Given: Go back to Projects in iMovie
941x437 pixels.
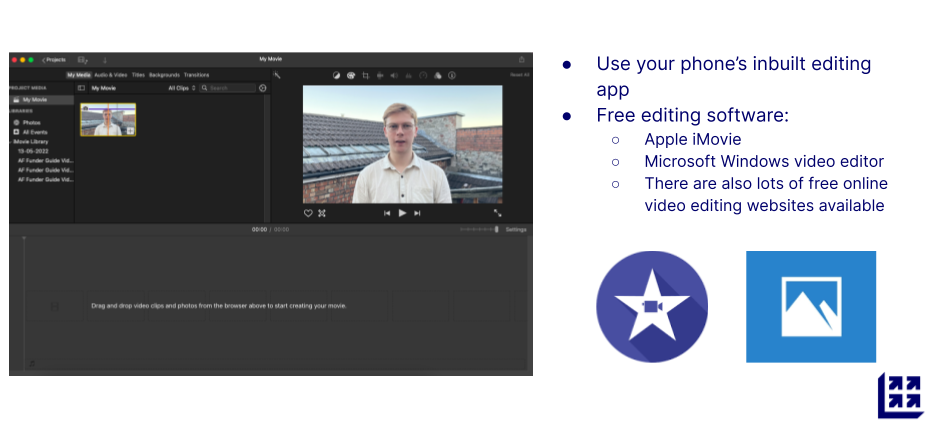Looking at the screenshot, I should (54, 60).
